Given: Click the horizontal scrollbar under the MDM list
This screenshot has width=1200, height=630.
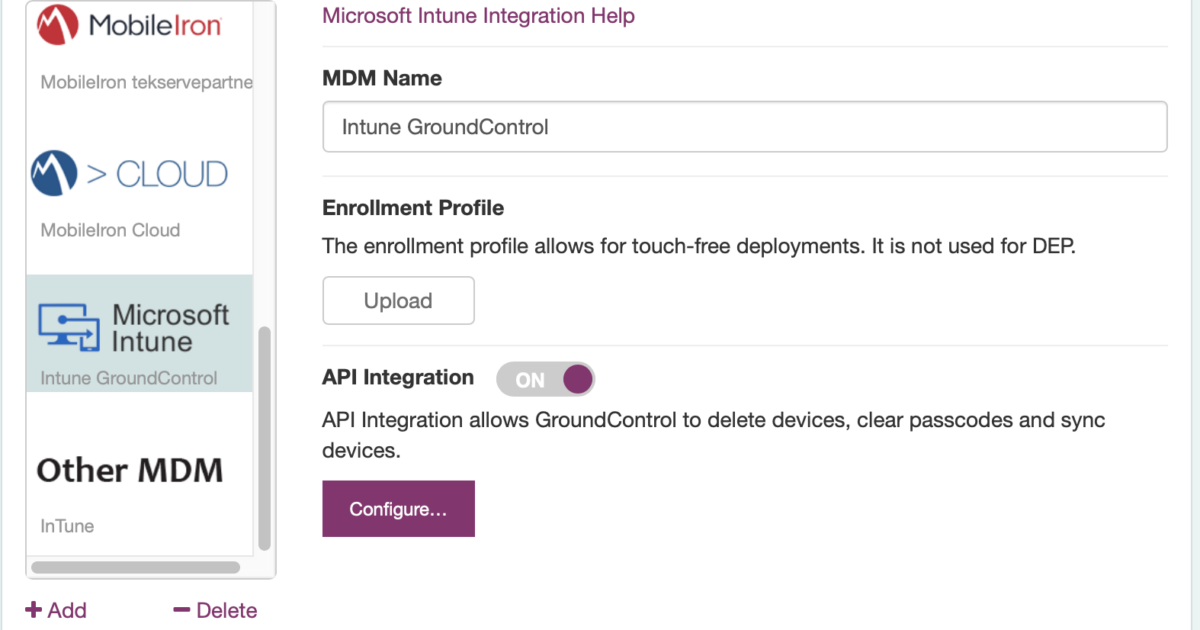Looking at the screenshot, I should (x=137, y=567).
